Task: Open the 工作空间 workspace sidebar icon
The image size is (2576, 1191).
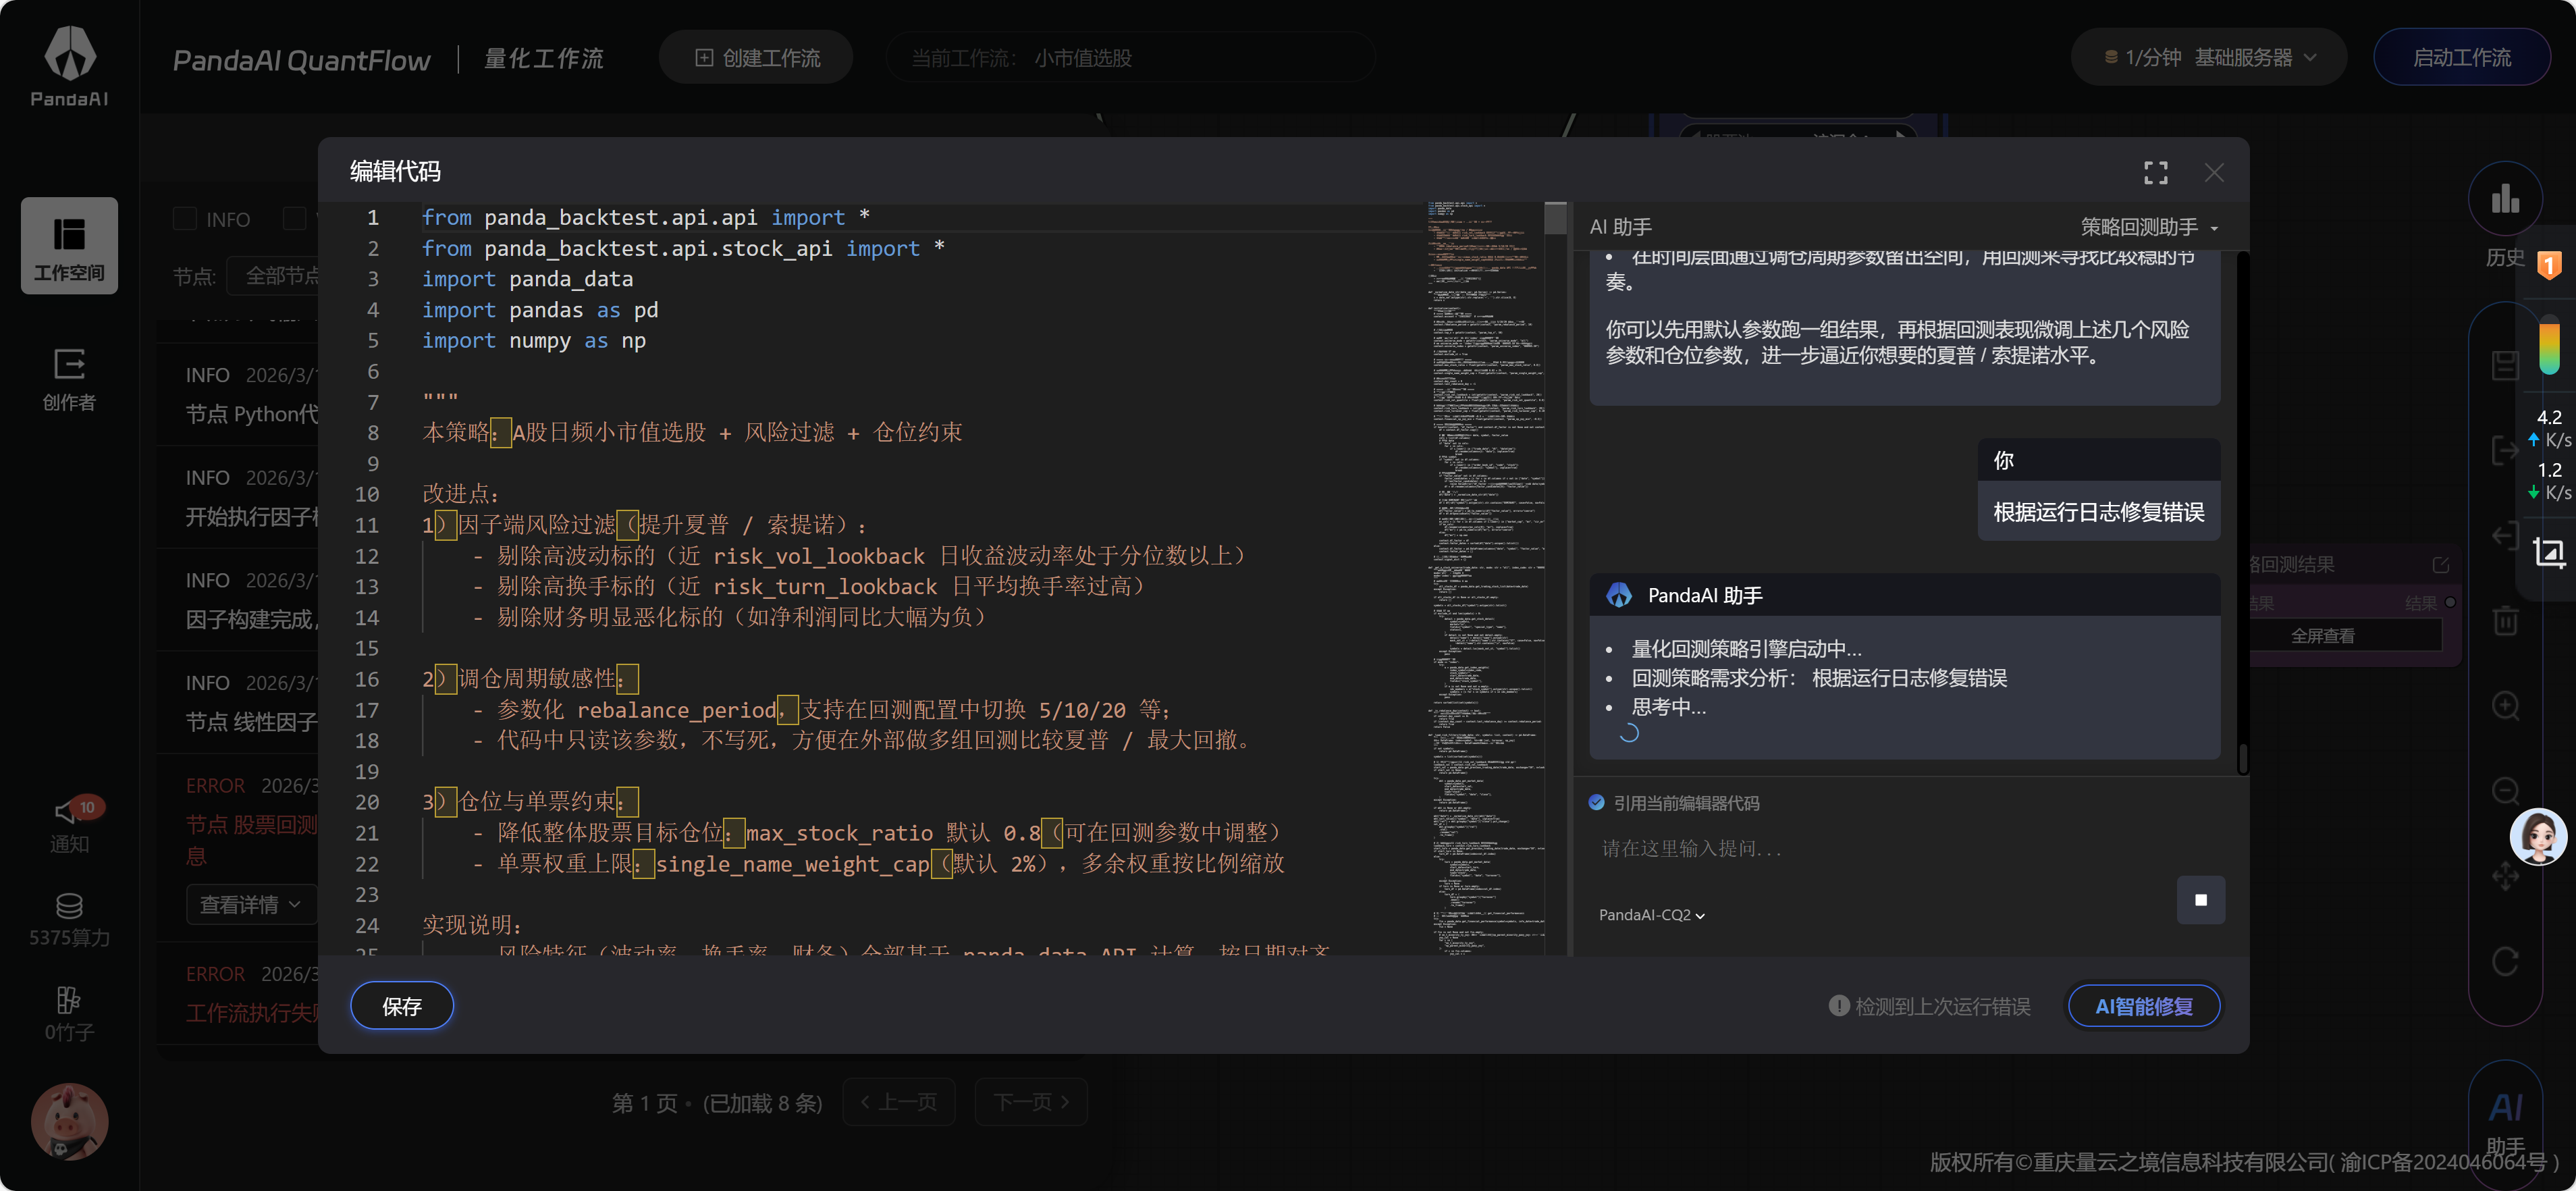Action: click(x=69, y=246)
